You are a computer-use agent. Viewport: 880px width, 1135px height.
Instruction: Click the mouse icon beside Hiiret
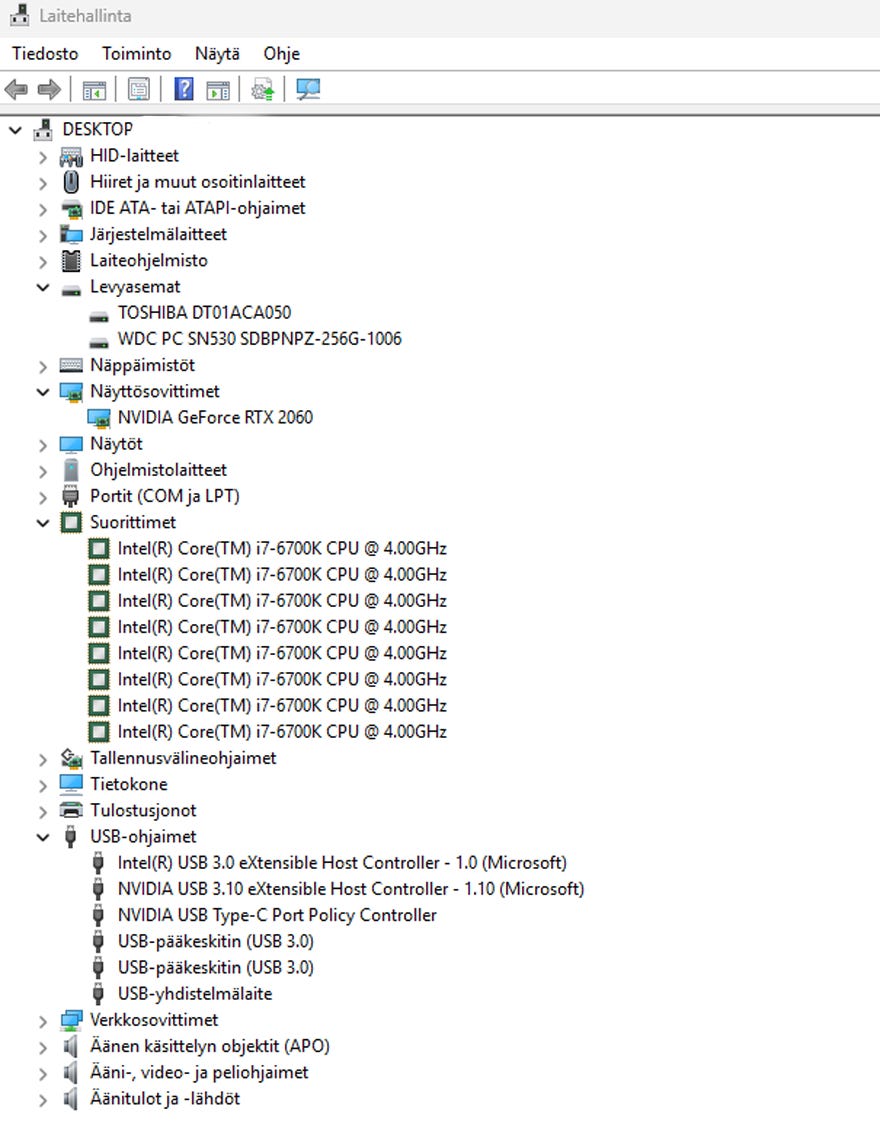point(71,182)
